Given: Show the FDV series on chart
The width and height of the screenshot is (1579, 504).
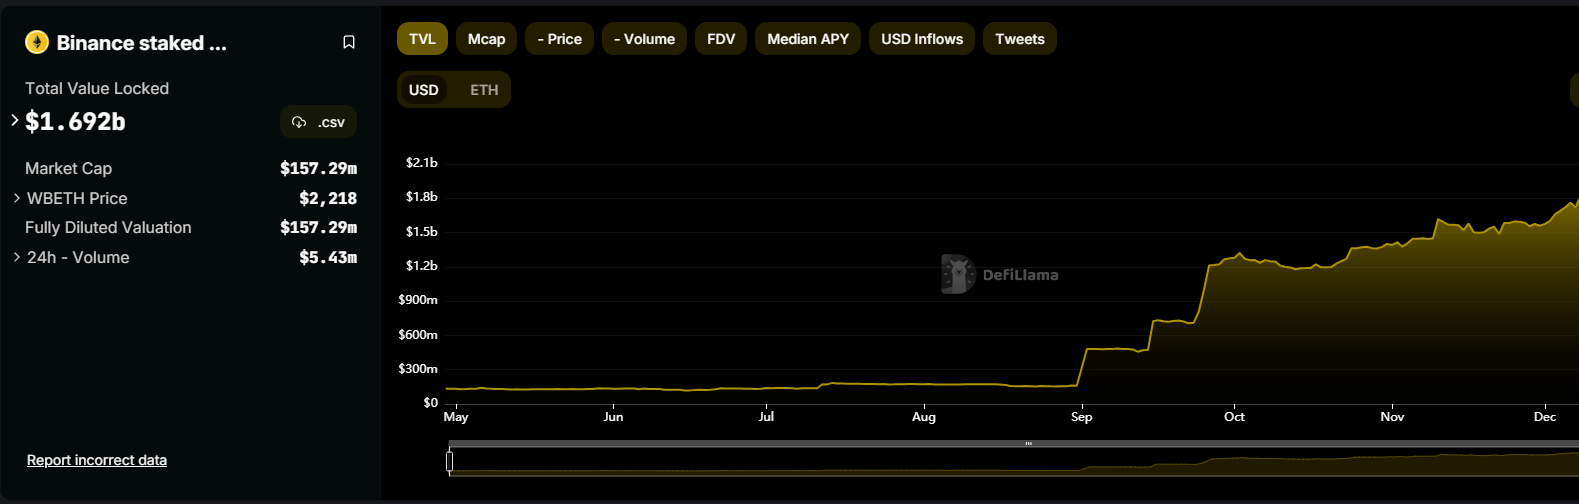Looking at the screenshot, I should click(720, 39).
